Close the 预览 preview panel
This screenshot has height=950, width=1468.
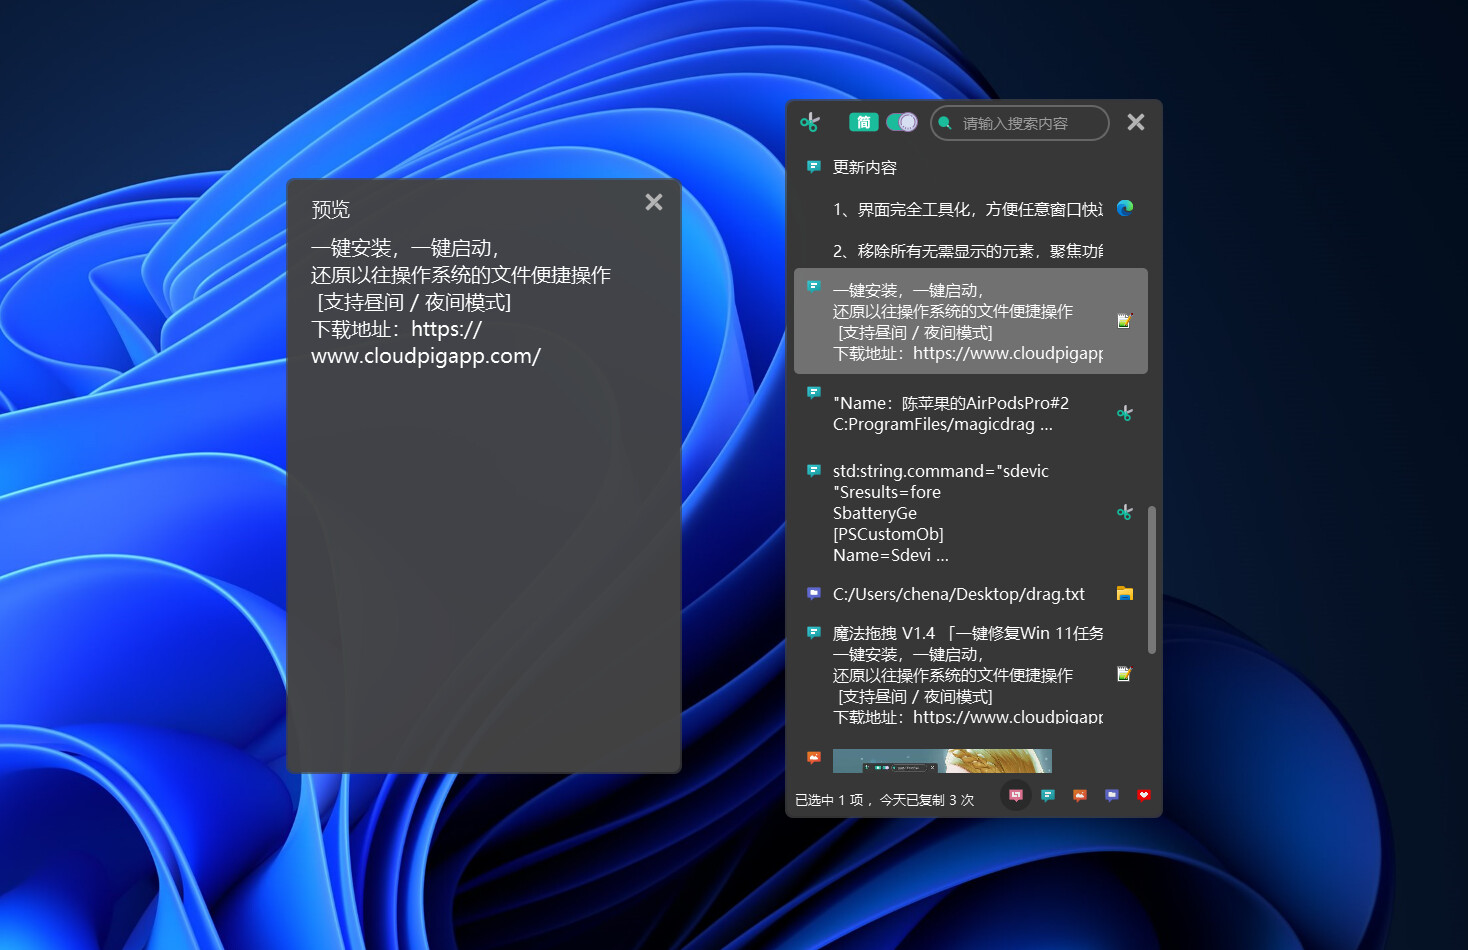[653, 201]
